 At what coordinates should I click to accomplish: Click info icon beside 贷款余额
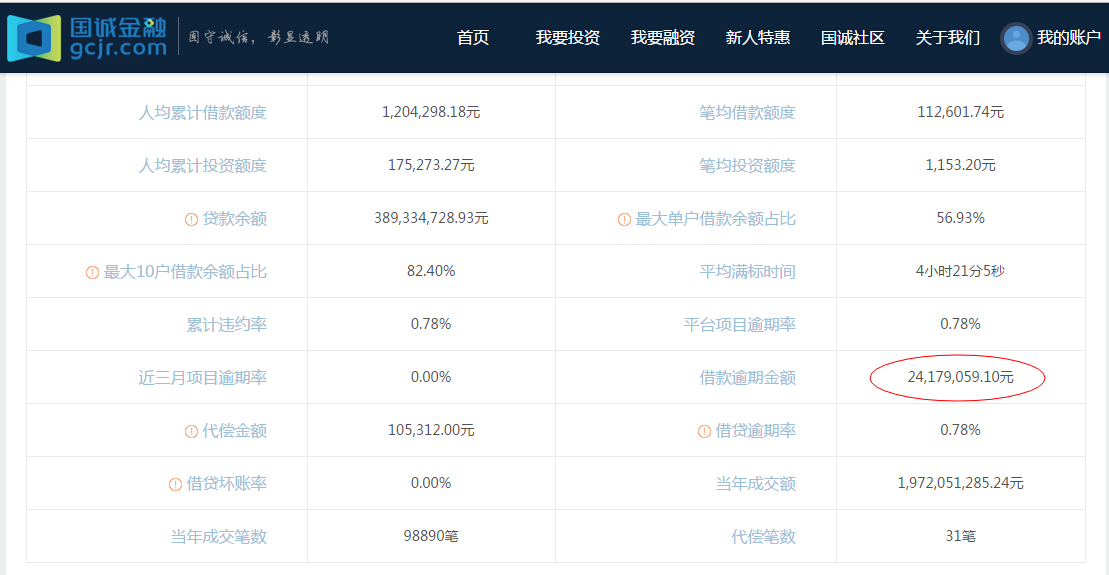pyautogui.click(x=191, y=219)
